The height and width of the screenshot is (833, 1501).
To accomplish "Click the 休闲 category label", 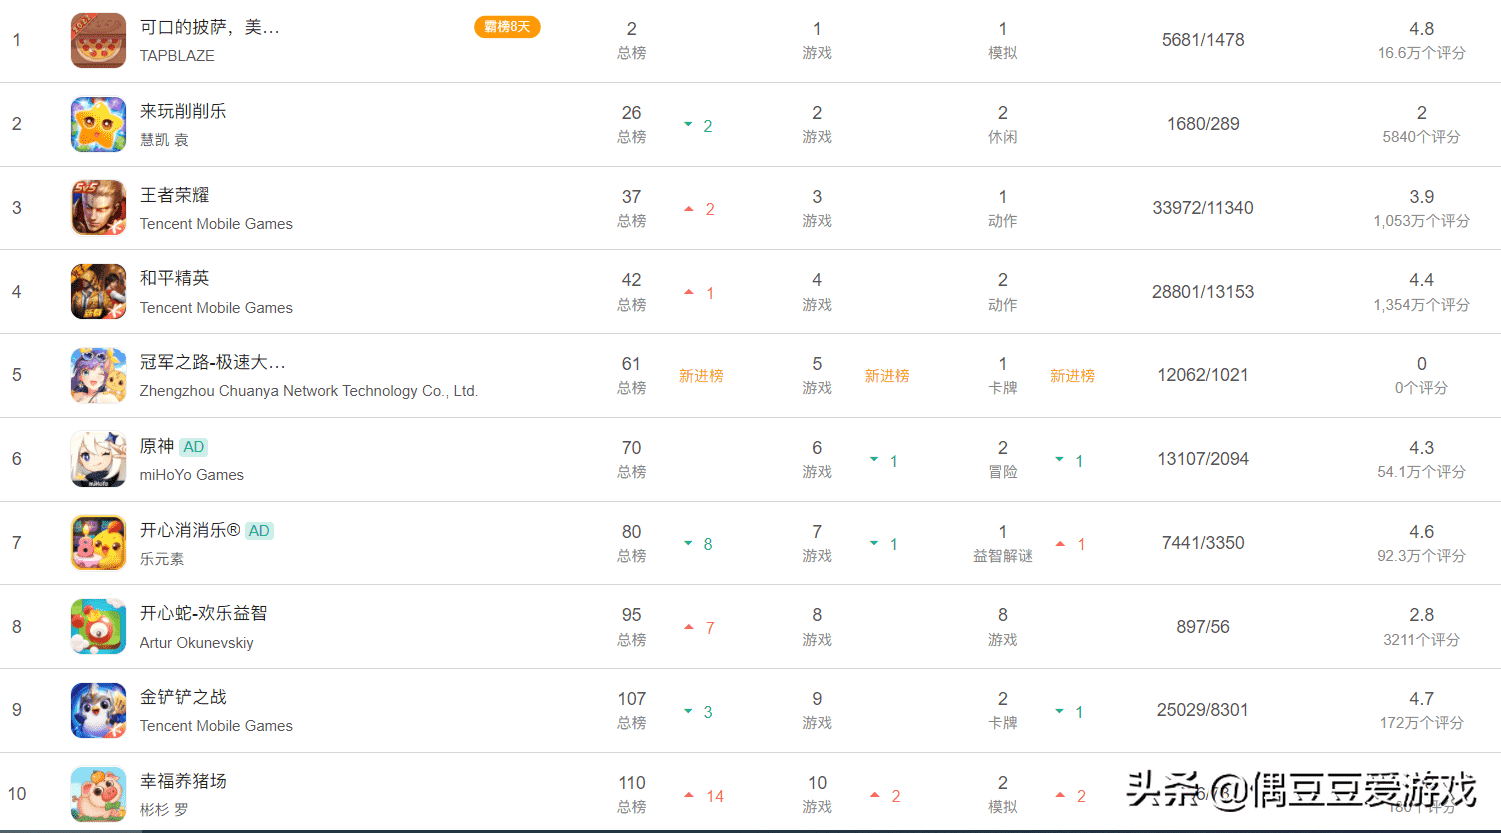I will 1003,137.
